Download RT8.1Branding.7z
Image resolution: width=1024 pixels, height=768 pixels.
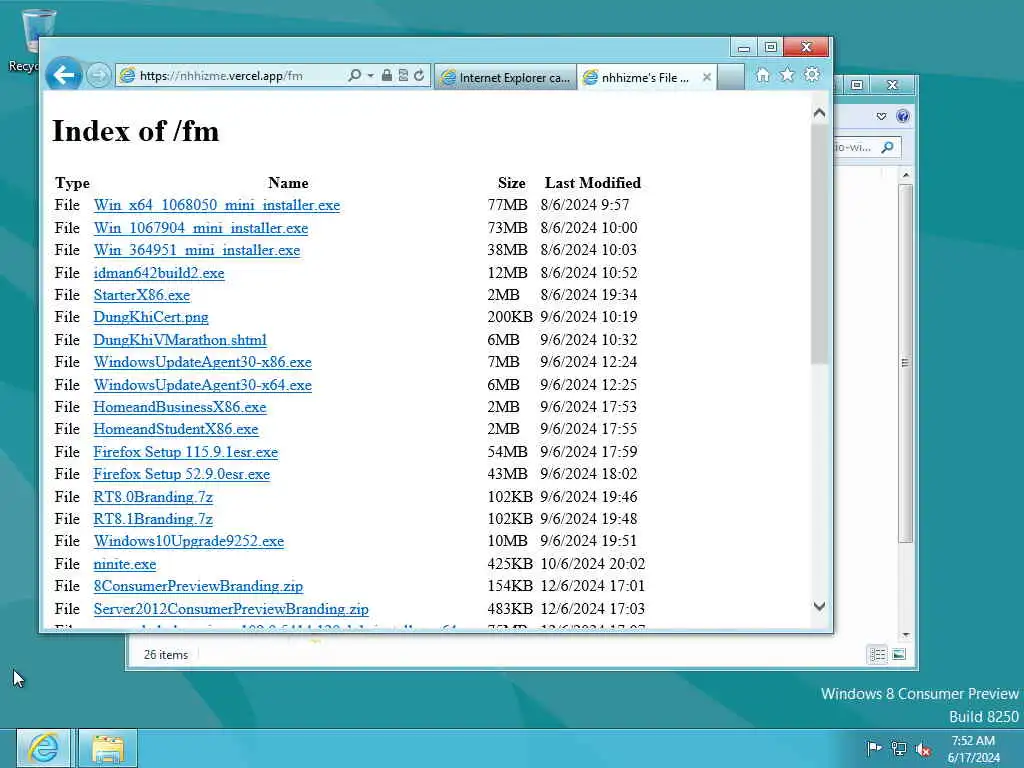(x=153, y=520)
